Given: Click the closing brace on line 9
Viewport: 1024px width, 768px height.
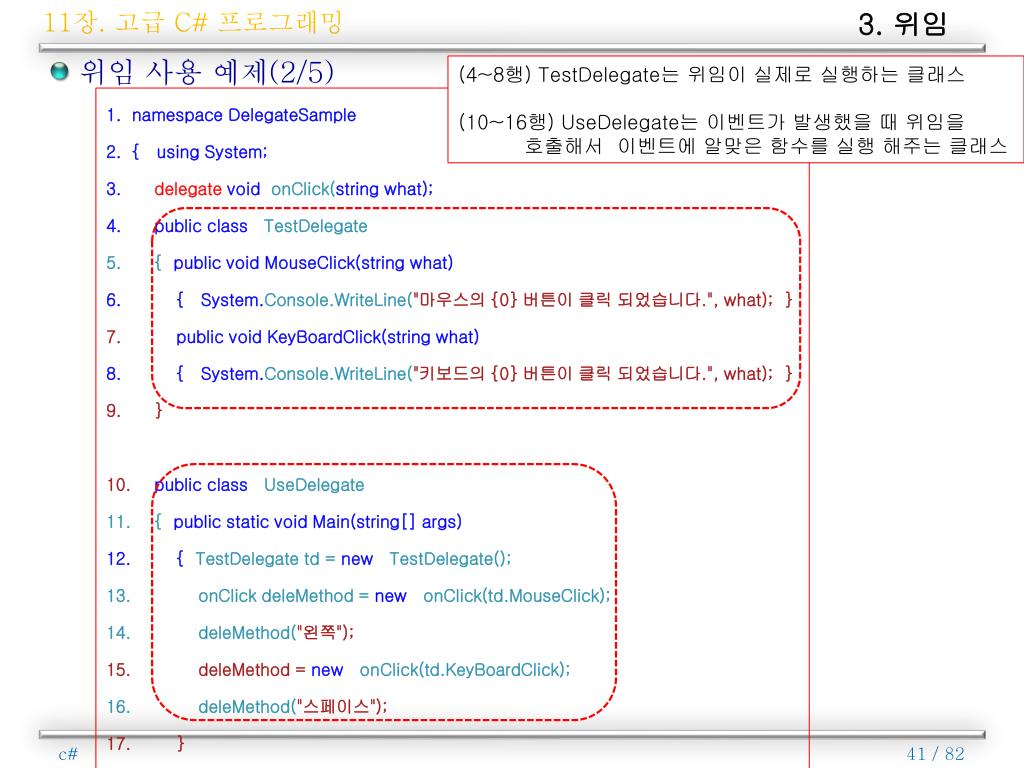Looking at the screenshot, I should click(x=159, y=411).
